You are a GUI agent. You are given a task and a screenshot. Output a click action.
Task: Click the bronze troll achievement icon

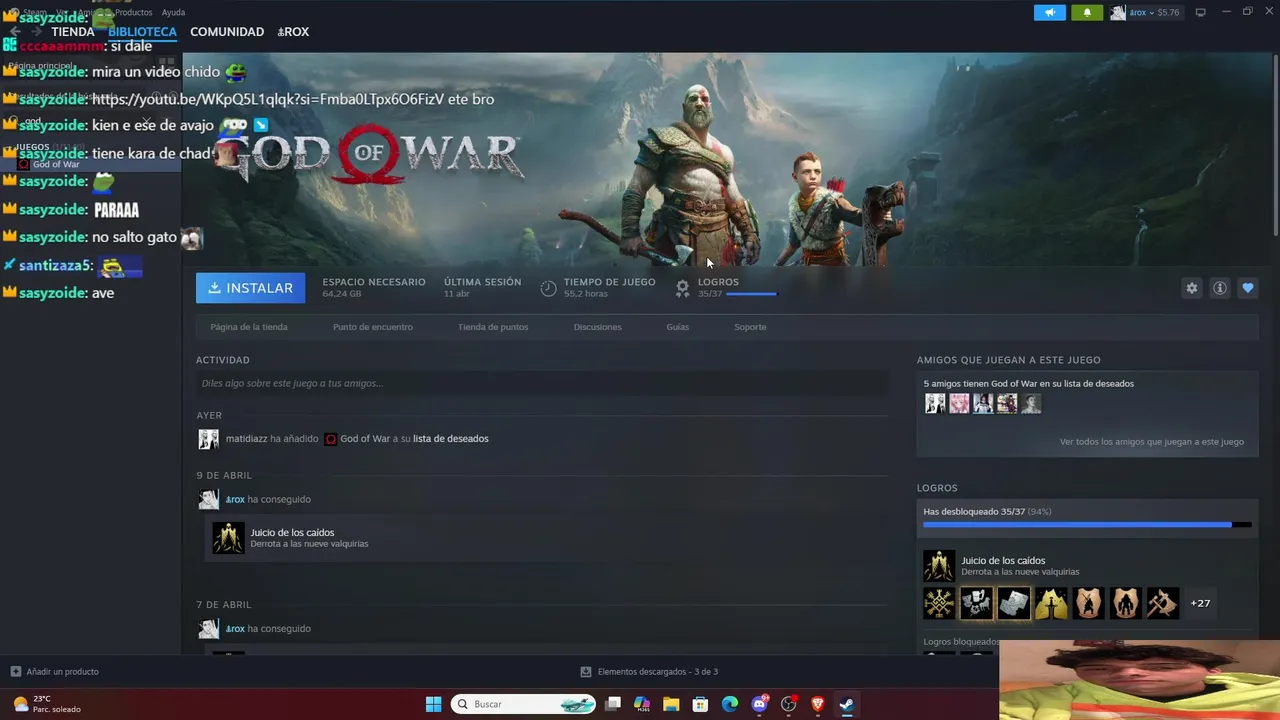click(1125, 603)
